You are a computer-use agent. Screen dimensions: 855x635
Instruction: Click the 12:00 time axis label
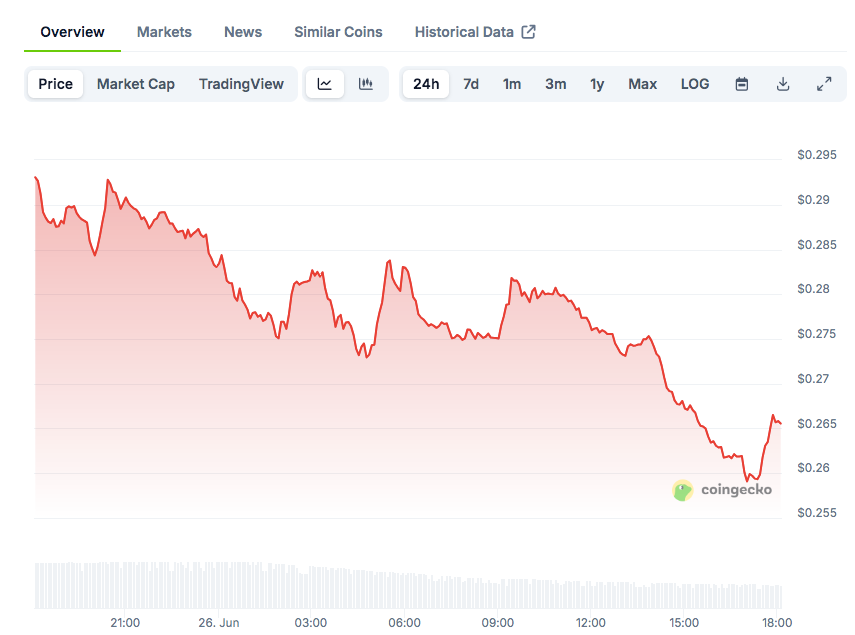pos(591,622)
